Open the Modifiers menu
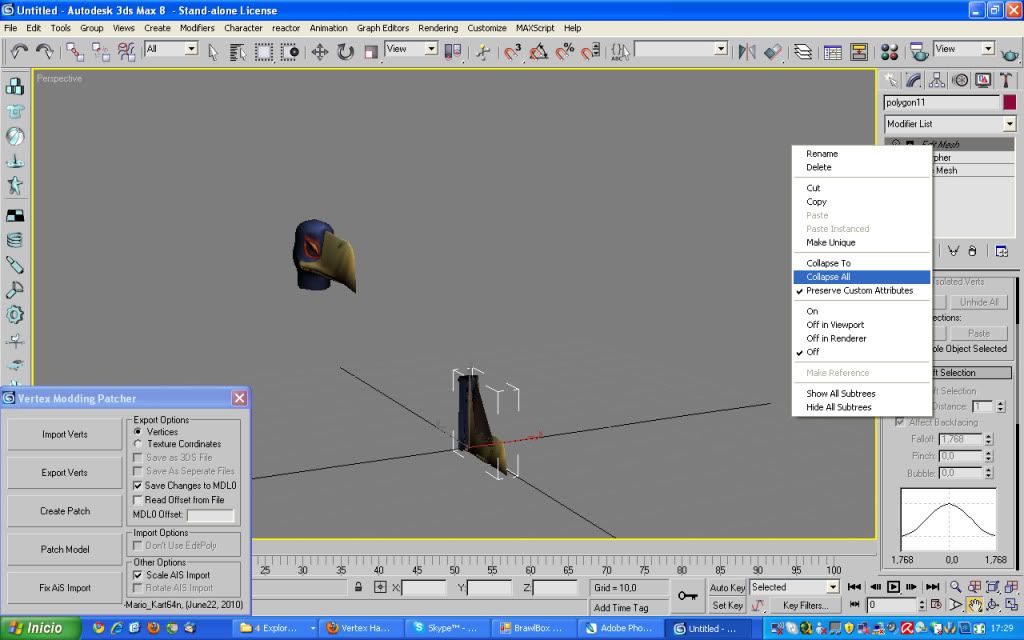This screenshot has height=640, width=1024. [x=197, y=28]
